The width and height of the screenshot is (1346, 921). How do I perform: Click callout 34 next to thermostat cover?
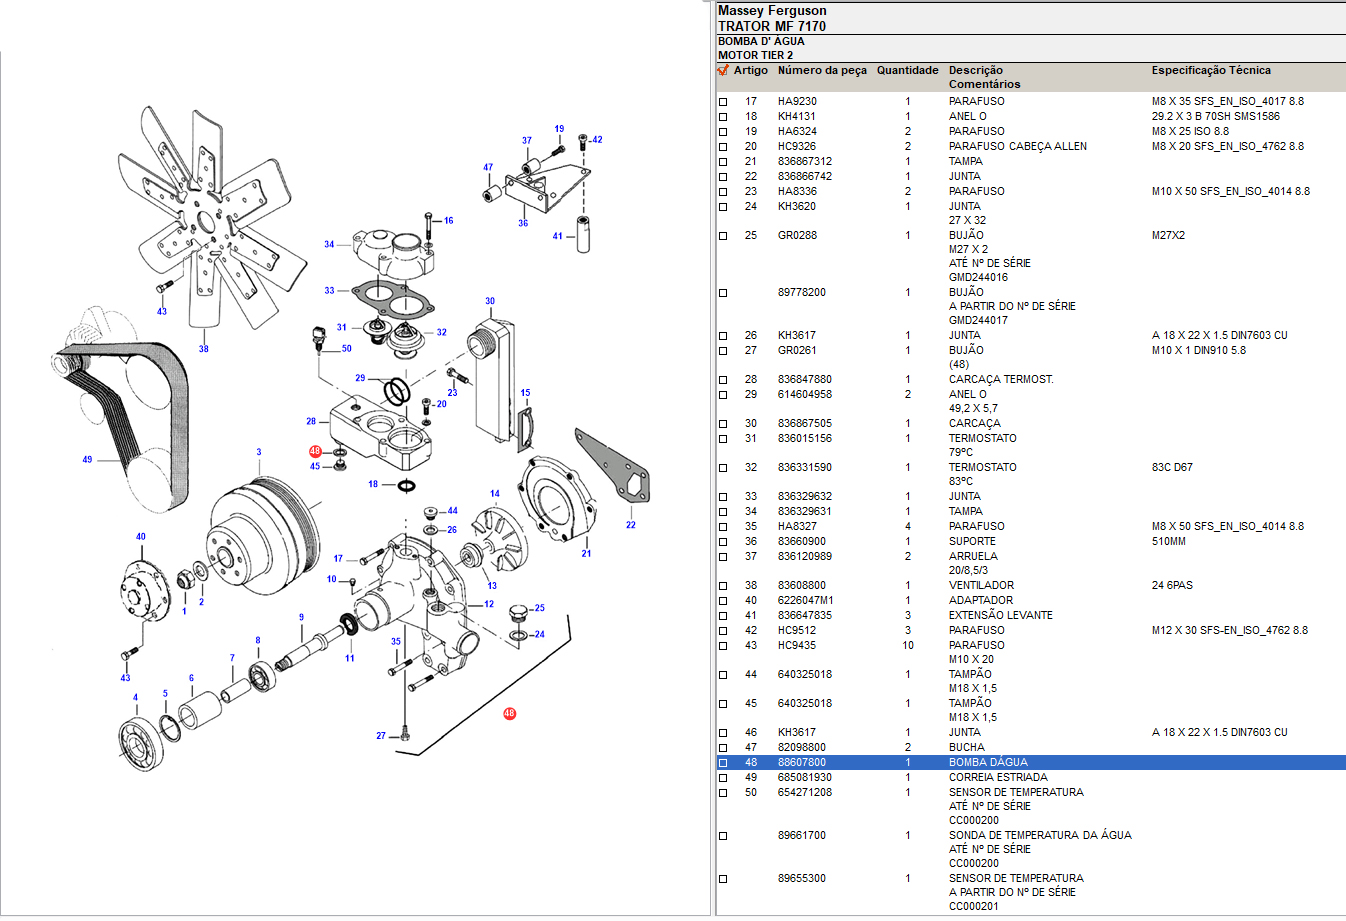(329, 244)
